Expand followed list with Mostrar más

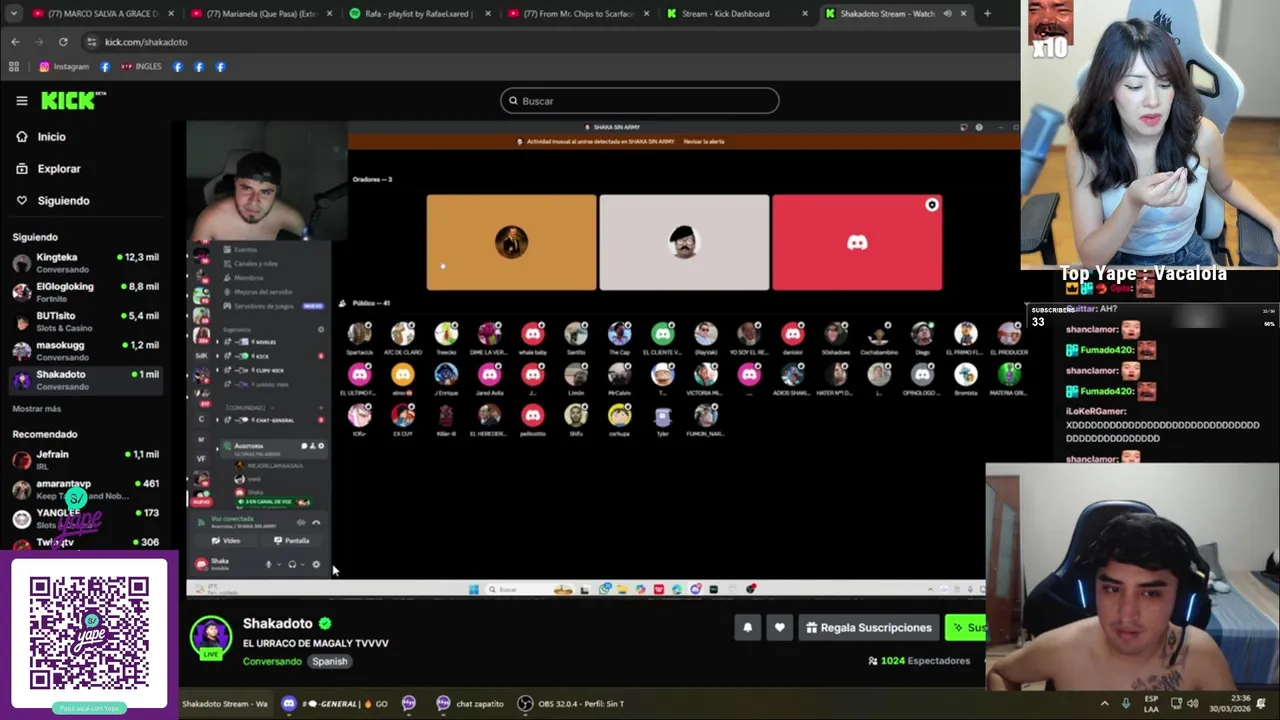[x=37, y=409]
